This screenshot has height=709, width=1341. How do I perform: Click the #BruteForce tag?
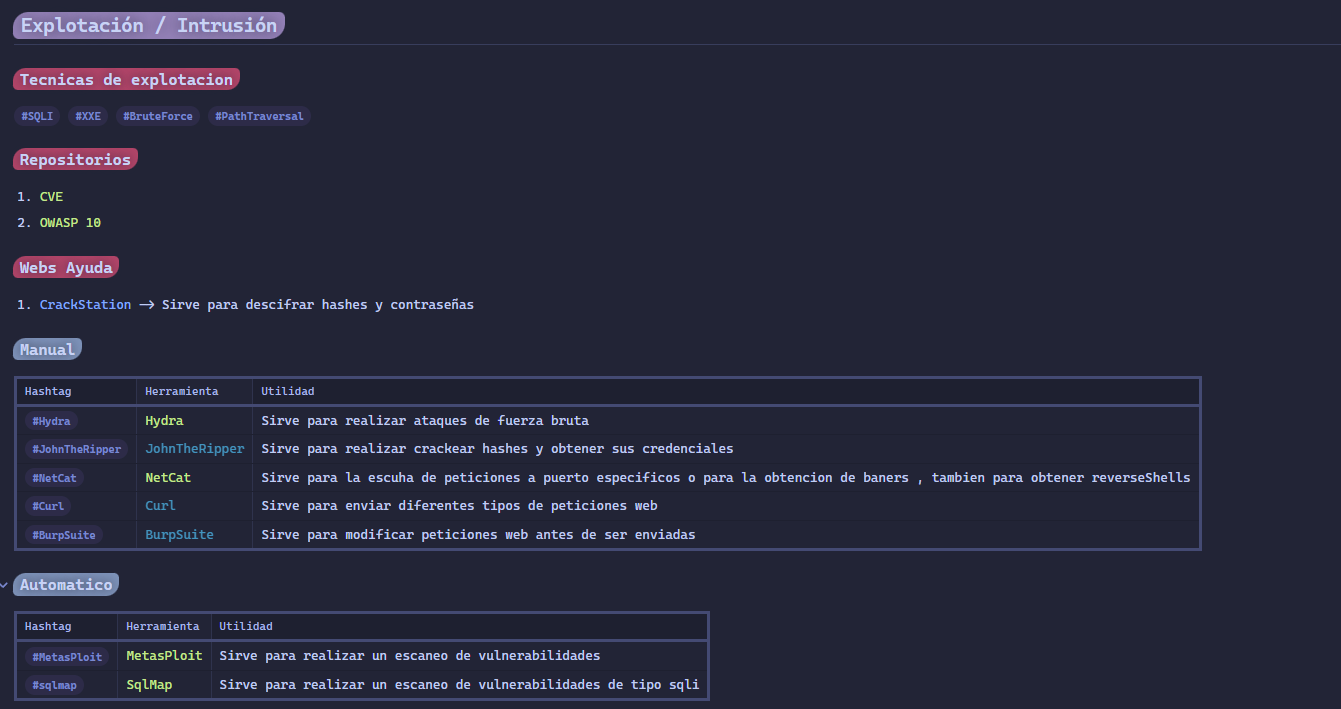pyautogui.click(x=157, y=115)
